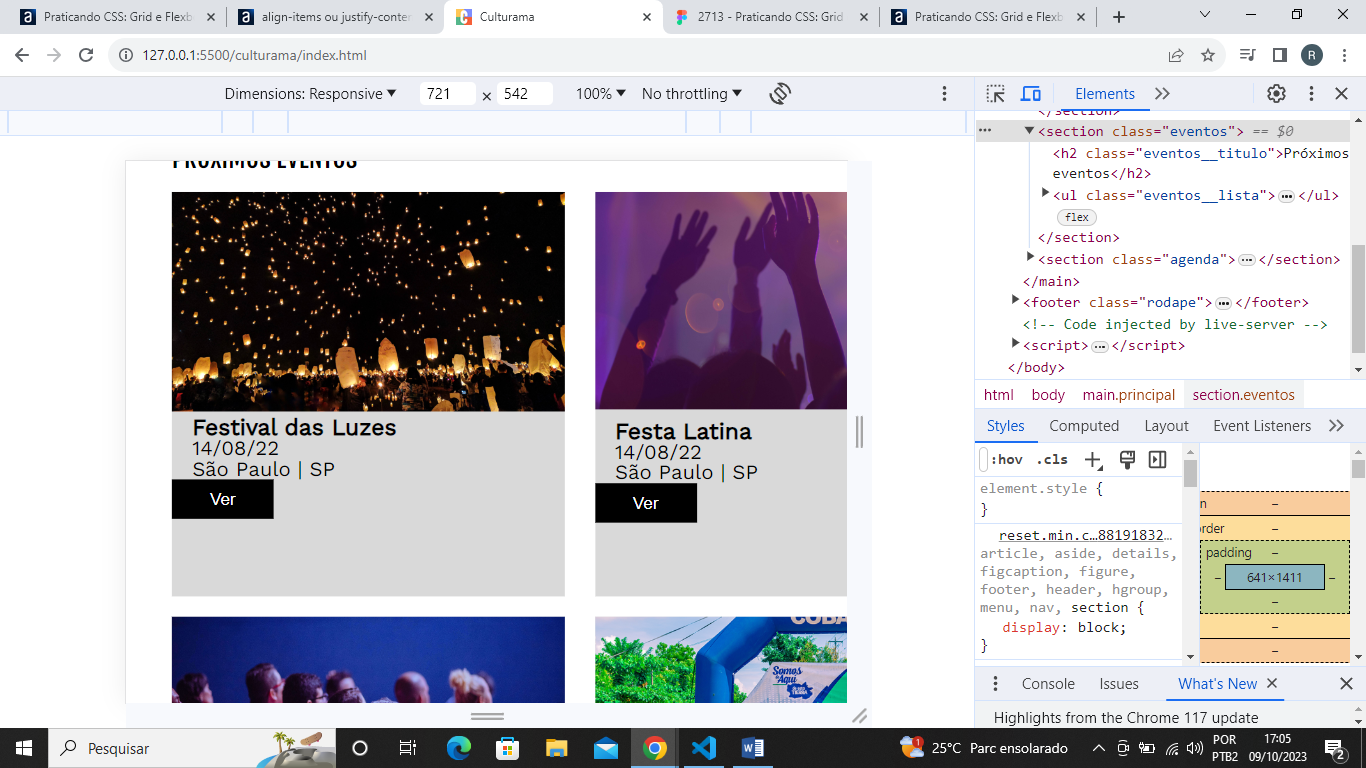The height and width of the screenshot is (768, 1366).
Task: Open Visual Studio Code from the taskbar
Action: click(704, 748)
